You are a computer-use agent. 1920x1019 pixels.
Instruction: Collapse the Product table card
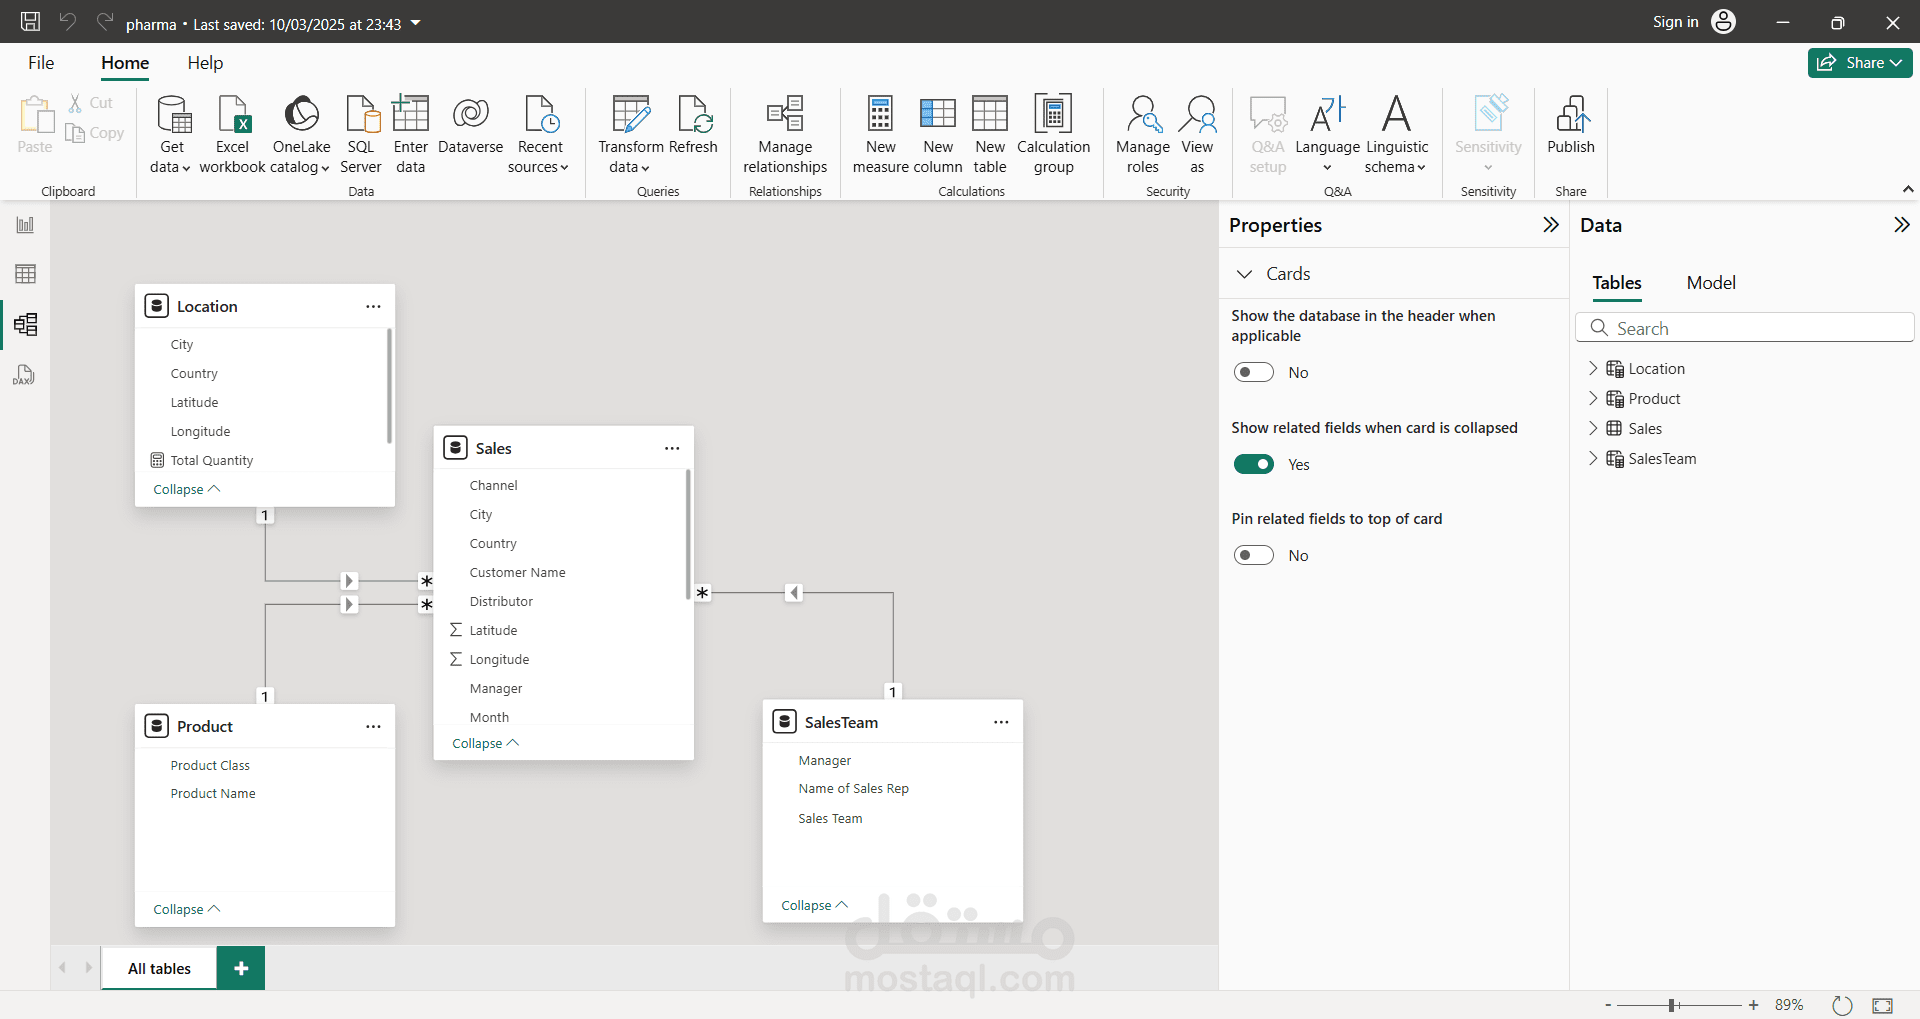point(187,910)
